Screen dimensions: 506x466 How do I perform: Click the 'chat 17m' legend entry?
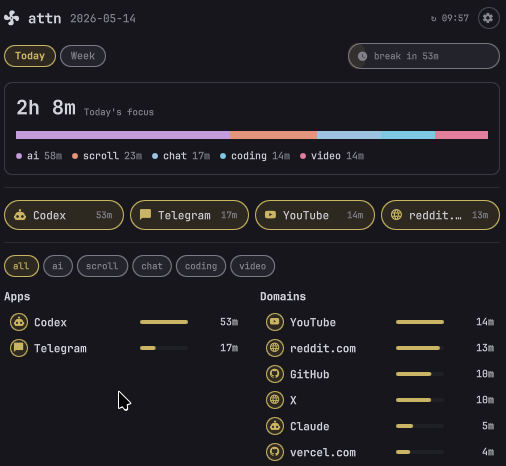tap(181, 156)
